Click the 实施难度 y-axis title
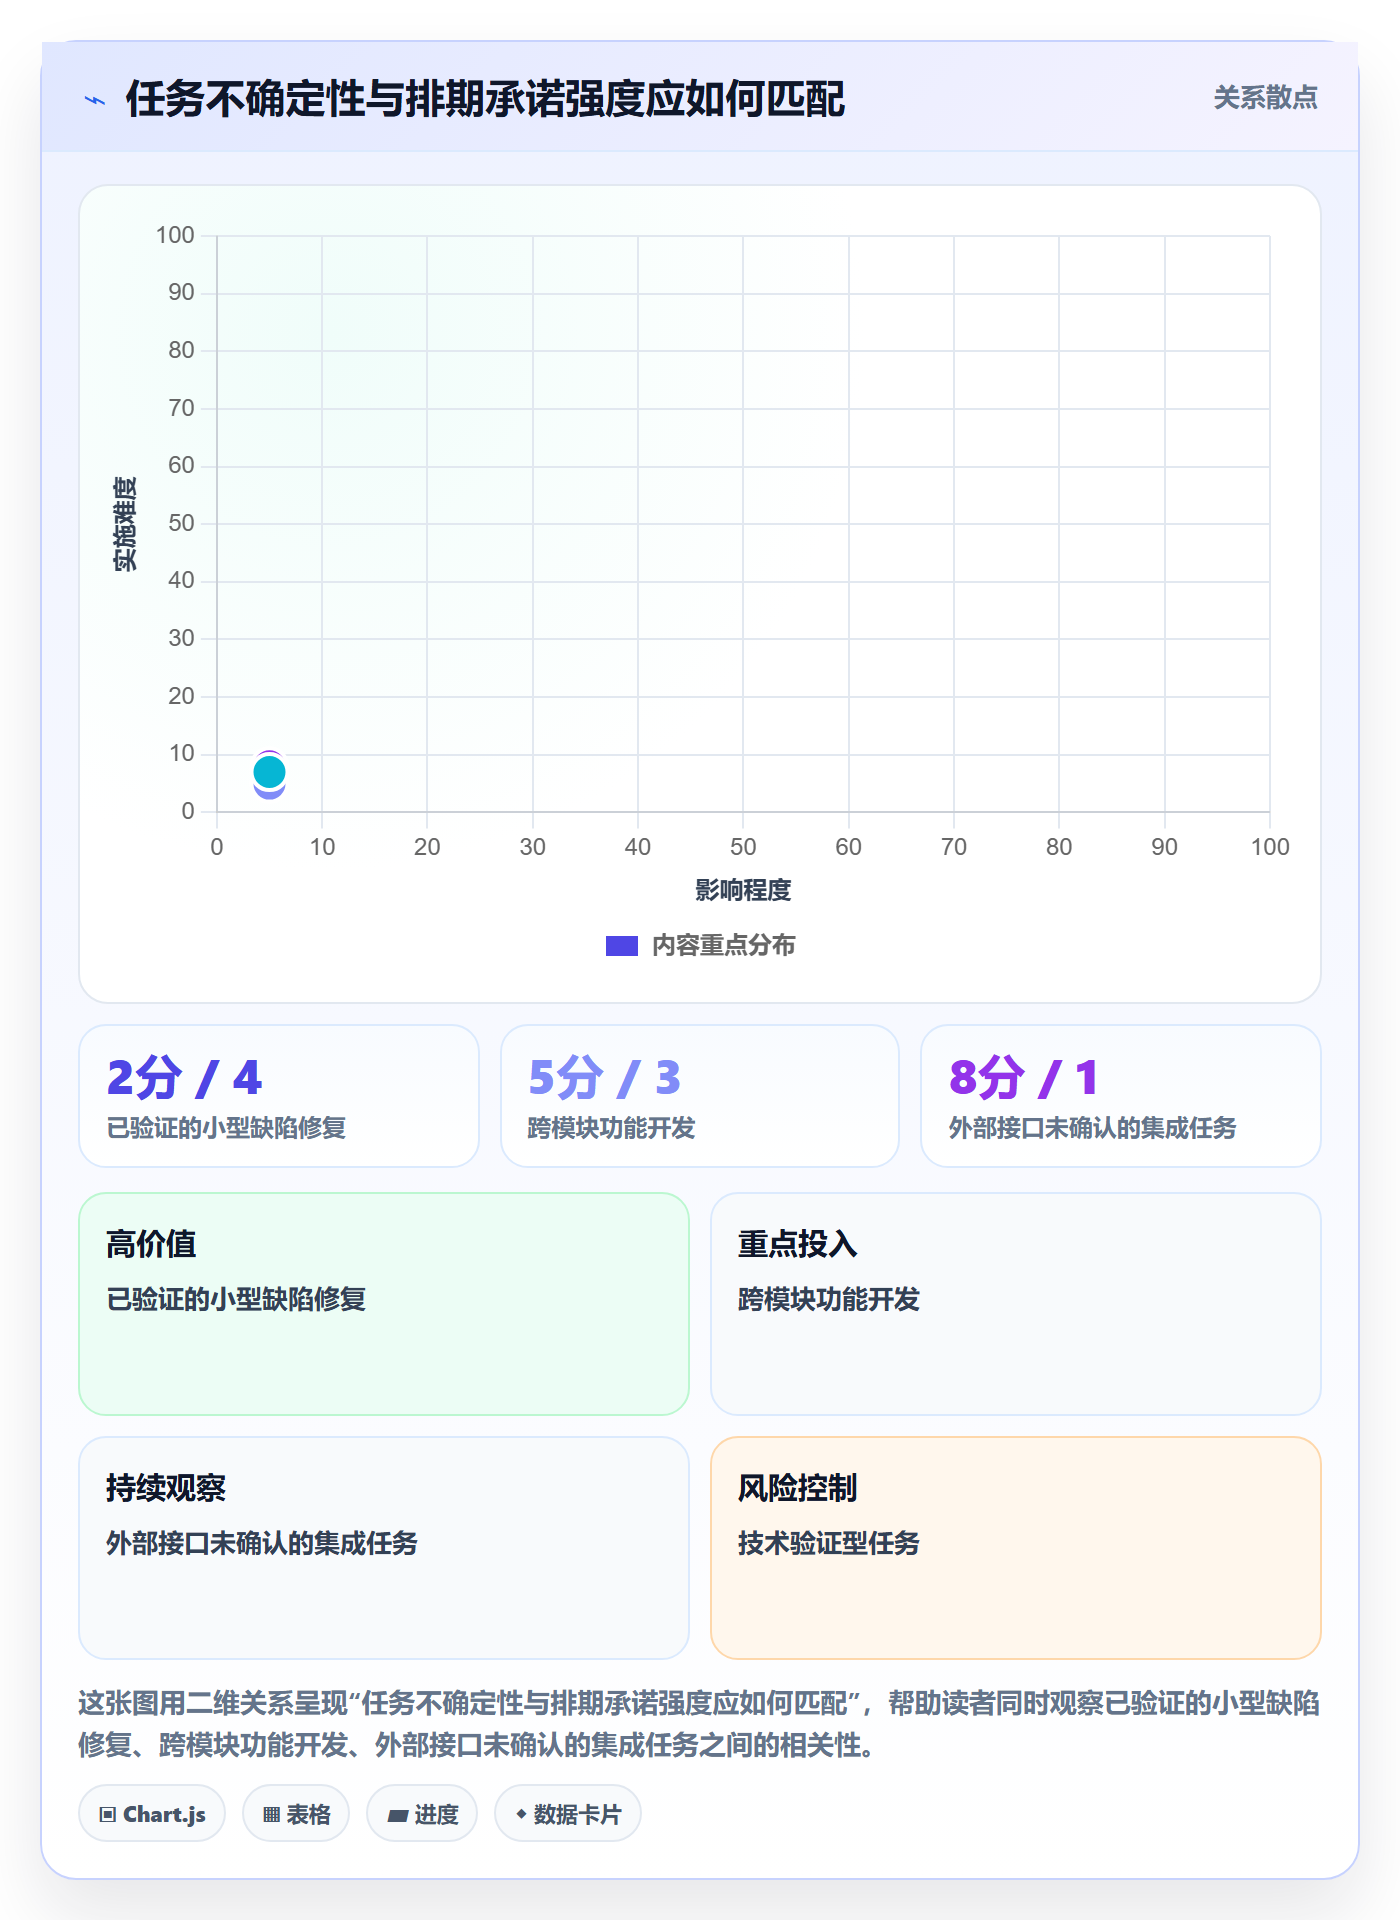This screenshot has height=1920, width=1400. (x=125, y=524)
